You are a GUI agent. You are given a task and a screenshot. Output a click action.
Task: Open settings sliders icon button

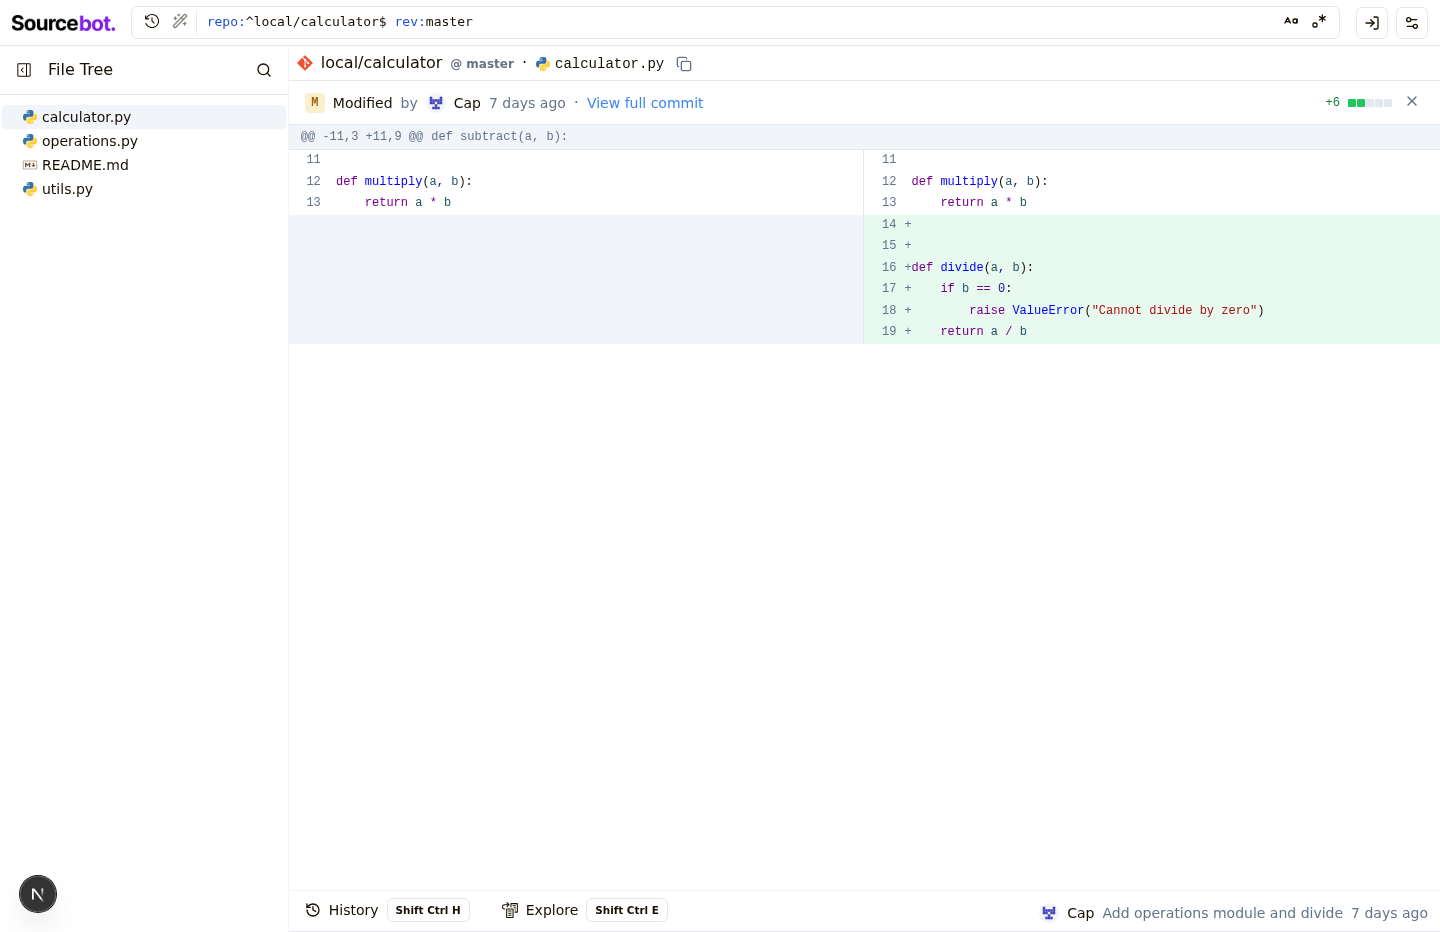click(x=1412, y=22)
